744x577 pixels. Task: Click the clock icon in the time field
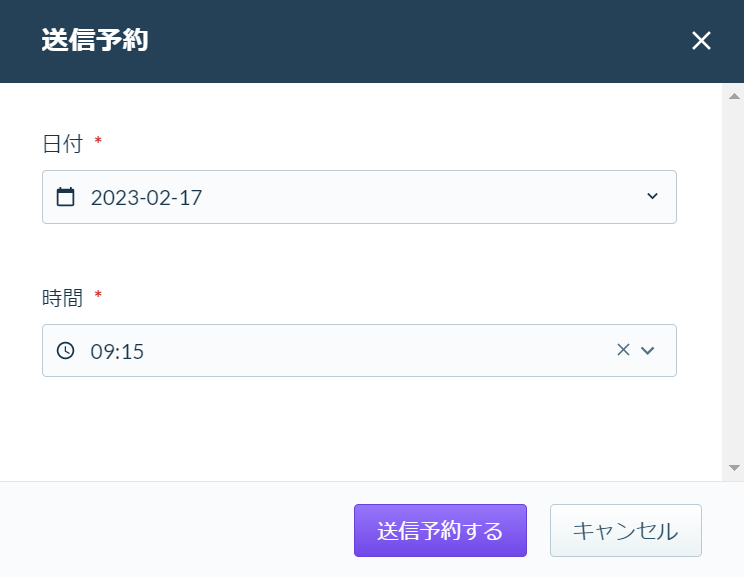[65, 351]
